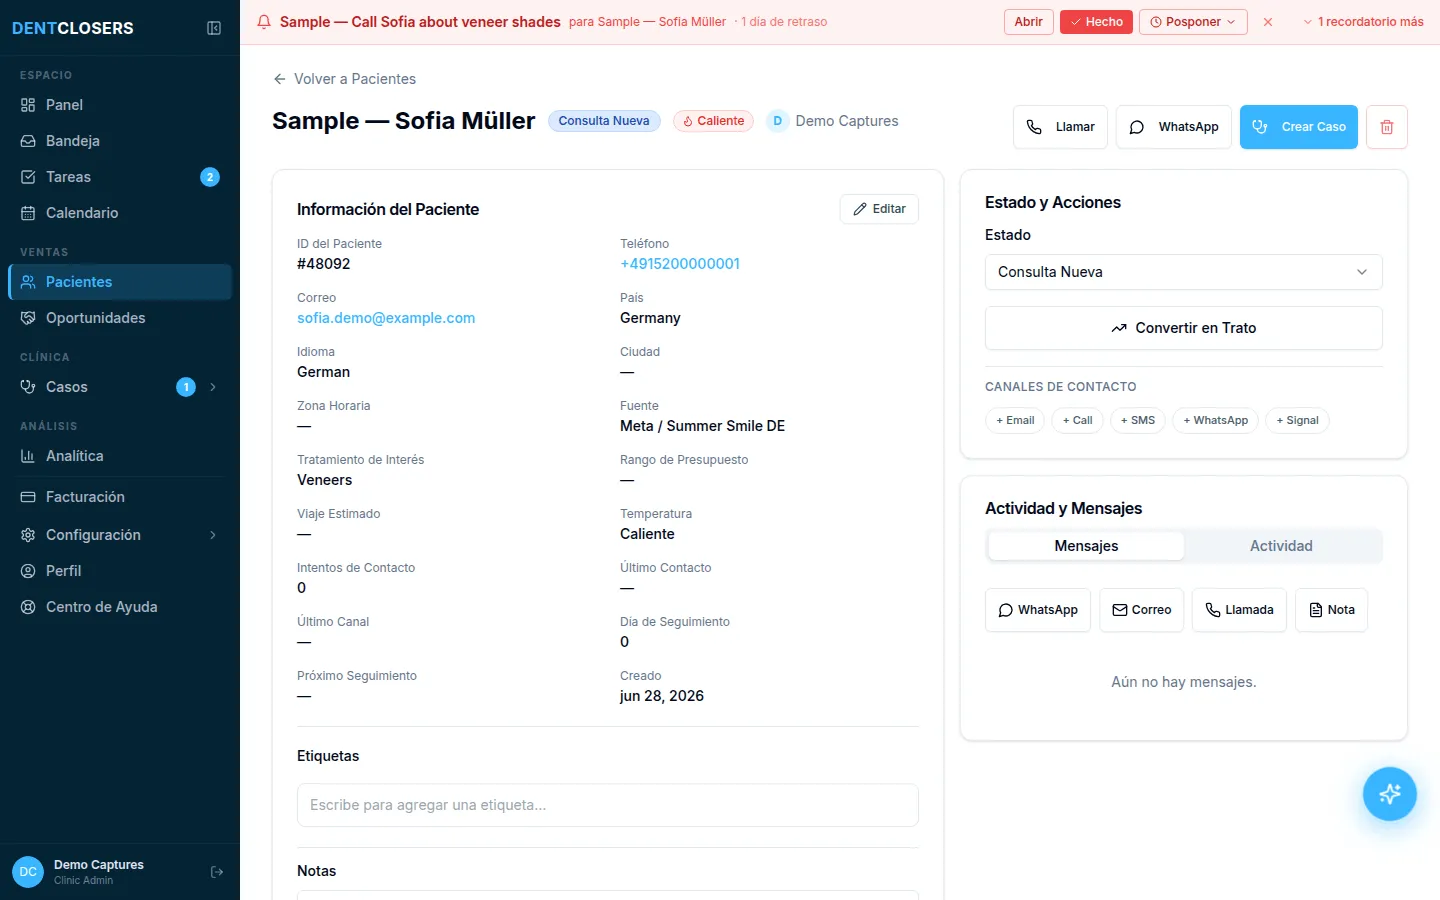Open Centro de Ayuda

point(120,607)
